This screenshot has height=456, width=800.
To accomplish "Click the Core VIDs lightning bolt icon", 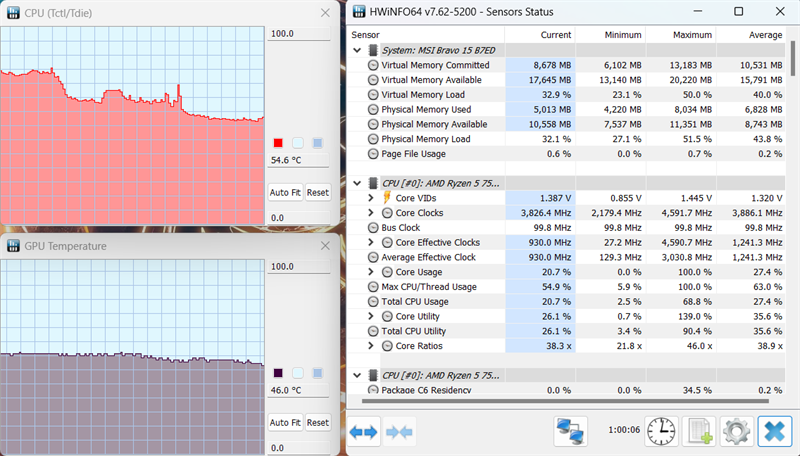I will (387, 197).
